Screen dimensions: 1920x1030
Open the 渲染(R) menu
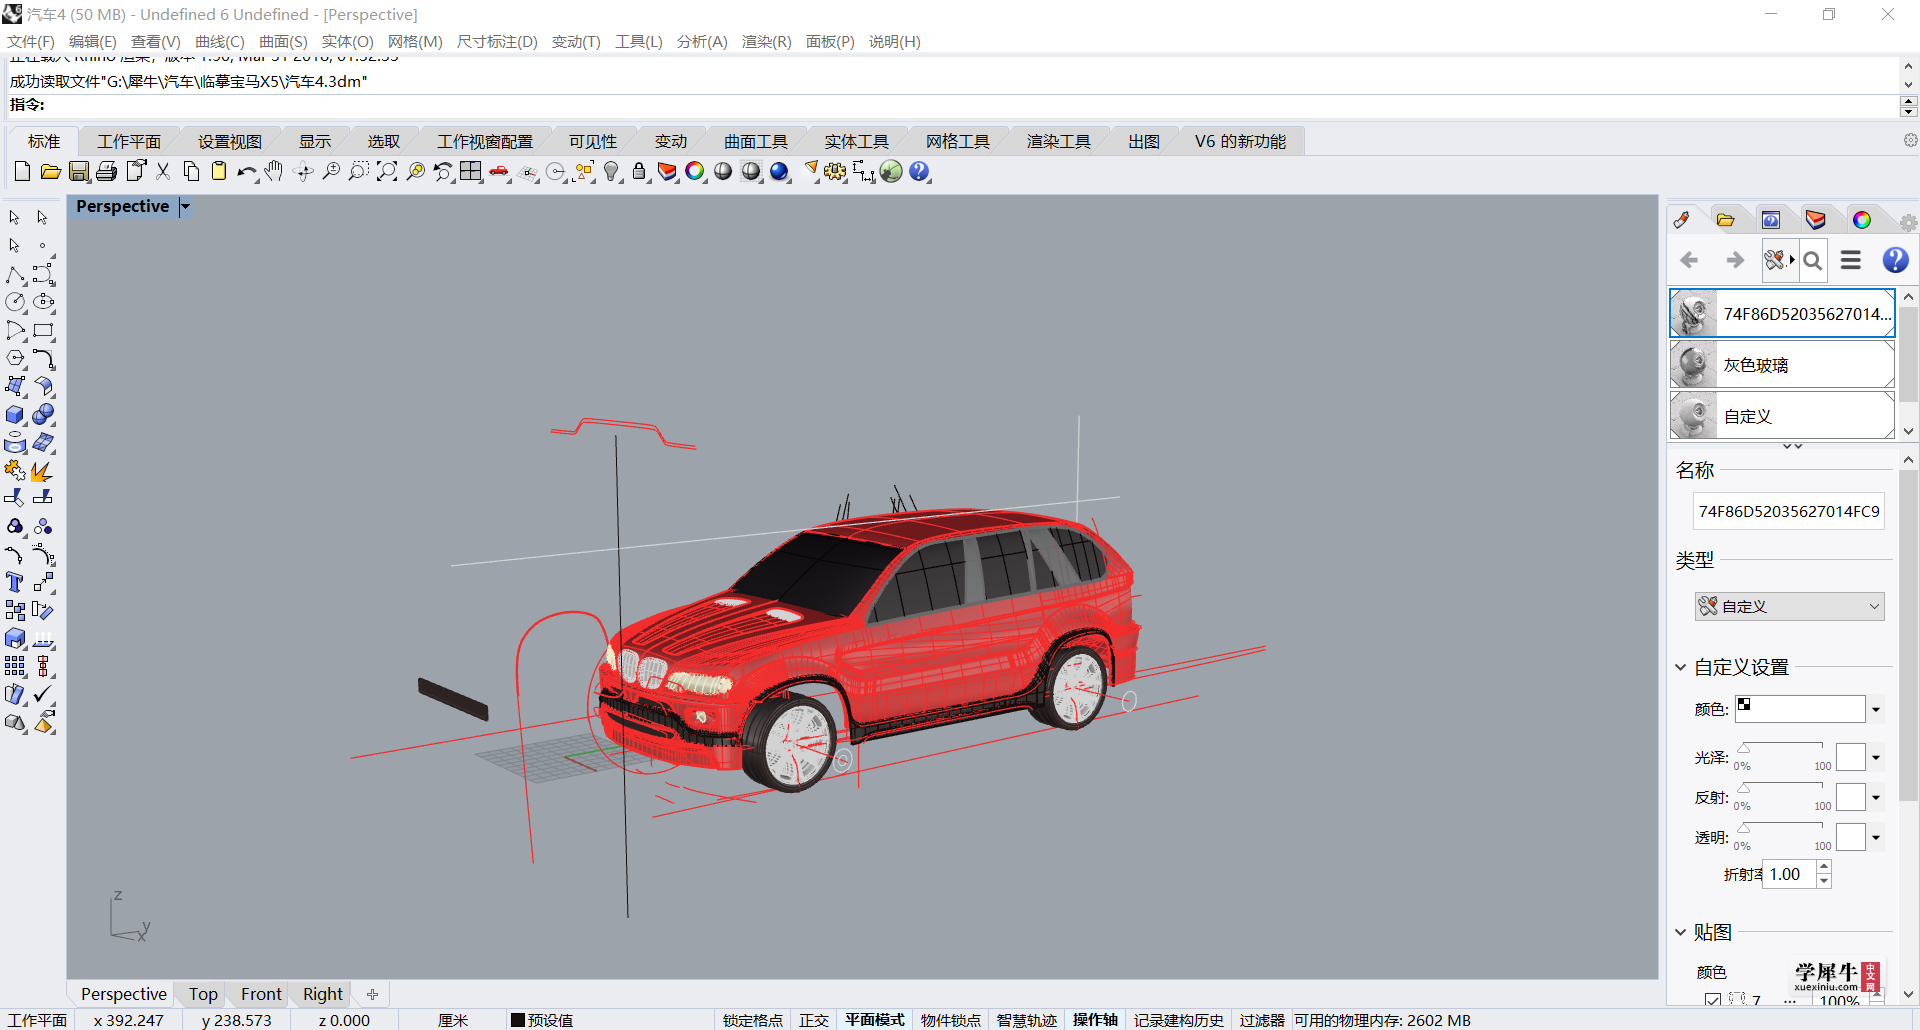pyautogui.click(x=766, y=41)
